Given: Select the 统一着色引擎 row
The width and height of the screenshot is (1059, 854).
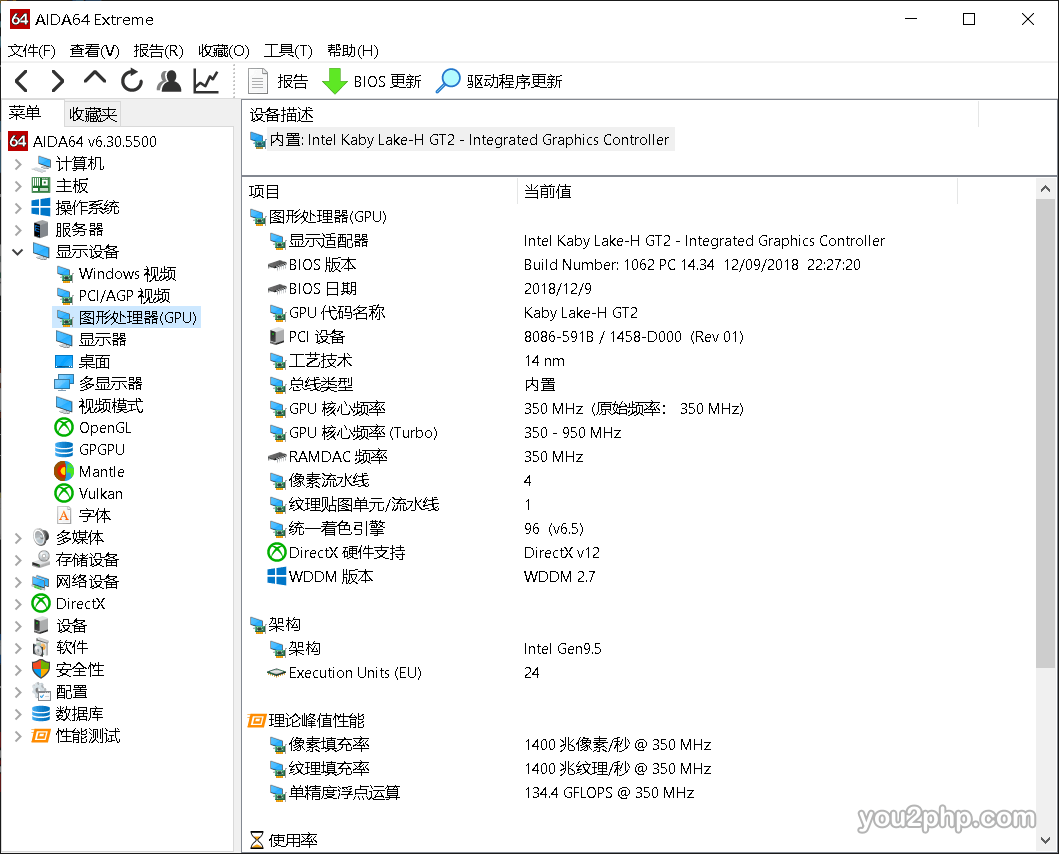Looking at the screenshot, I should pos(425,528).
